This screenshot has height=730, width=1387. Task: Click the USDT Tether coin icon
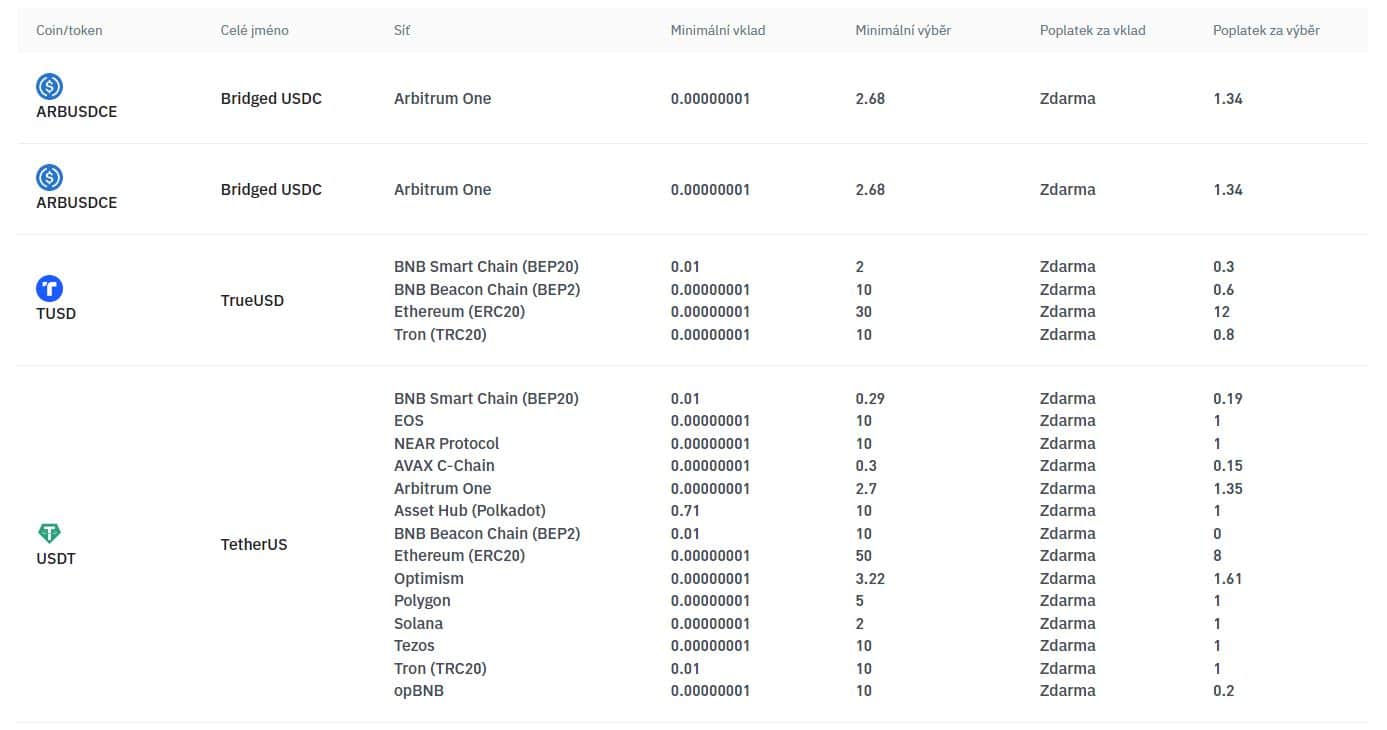(x=50, y=534)
